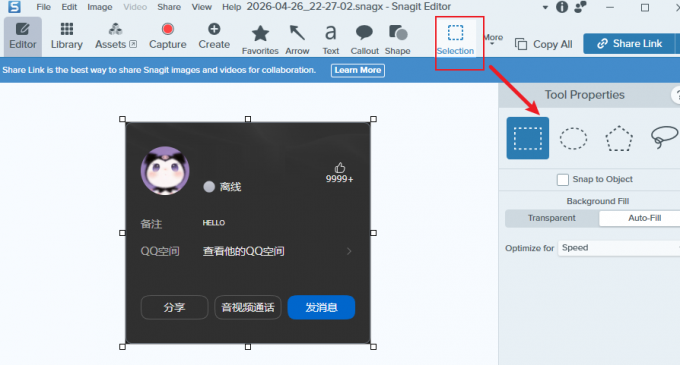The width and height of the screenshot is (680, 365).
Task: Open the Share menu
Action: tap(169, 7)
